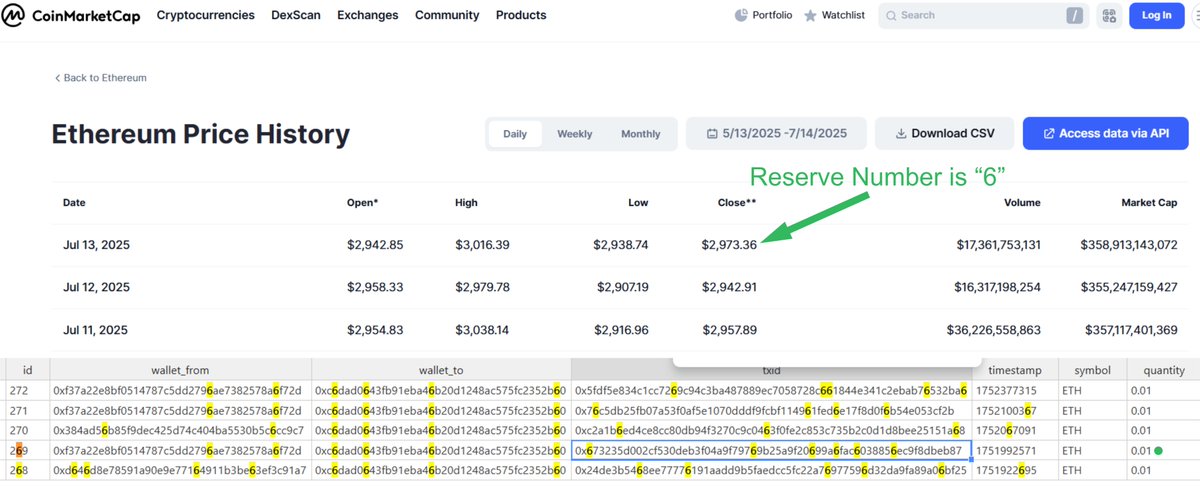
Task: Click the wallet_to column header
Action: point(441,369)
